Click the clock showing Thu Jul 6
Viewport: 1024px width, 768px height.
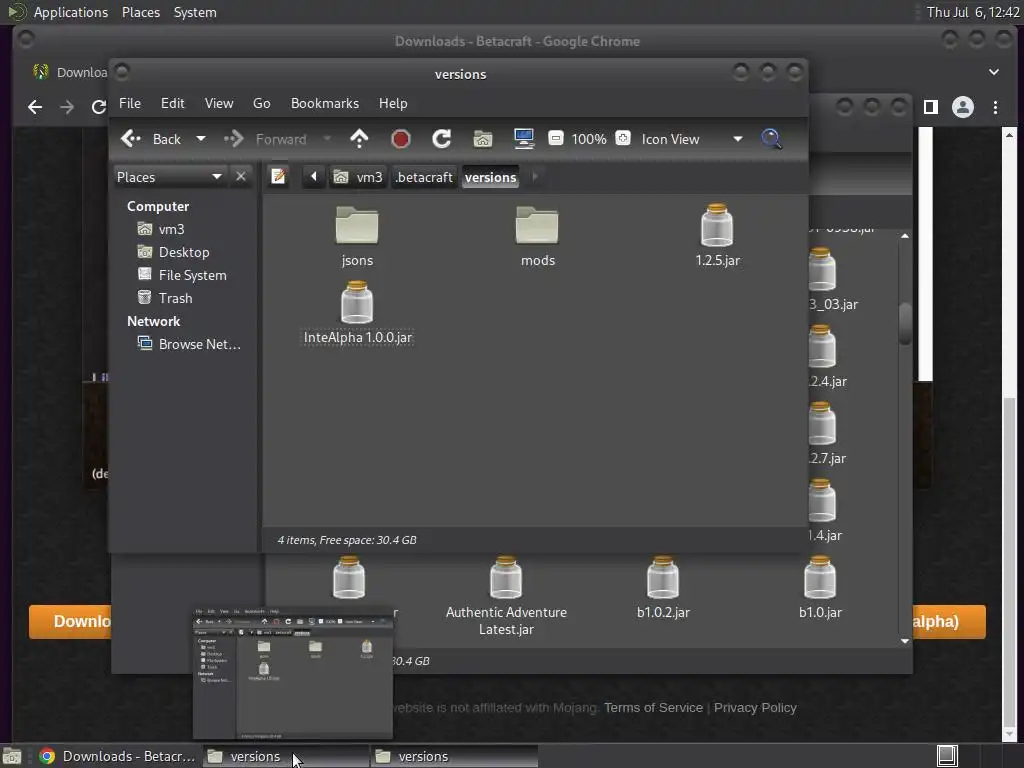click(972, 12)
